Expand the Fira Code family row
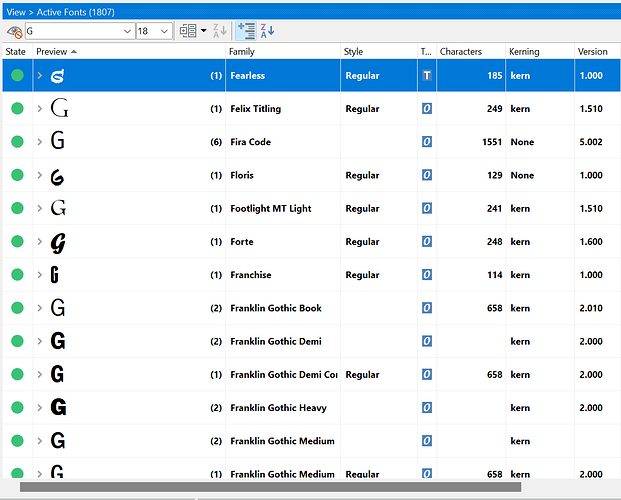 click(40, 142)
